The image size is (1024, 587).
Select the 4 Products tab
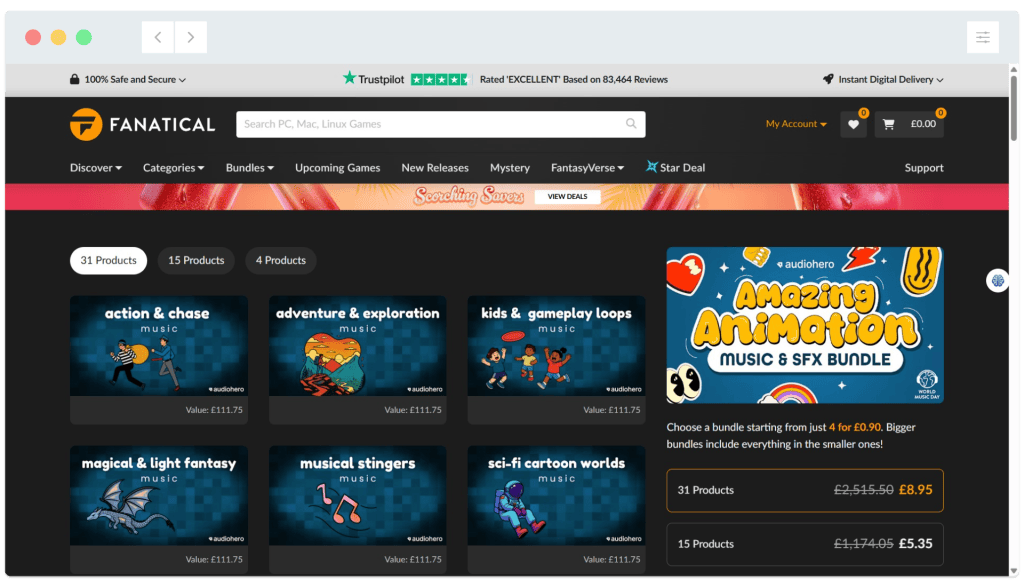click(281, 261)
